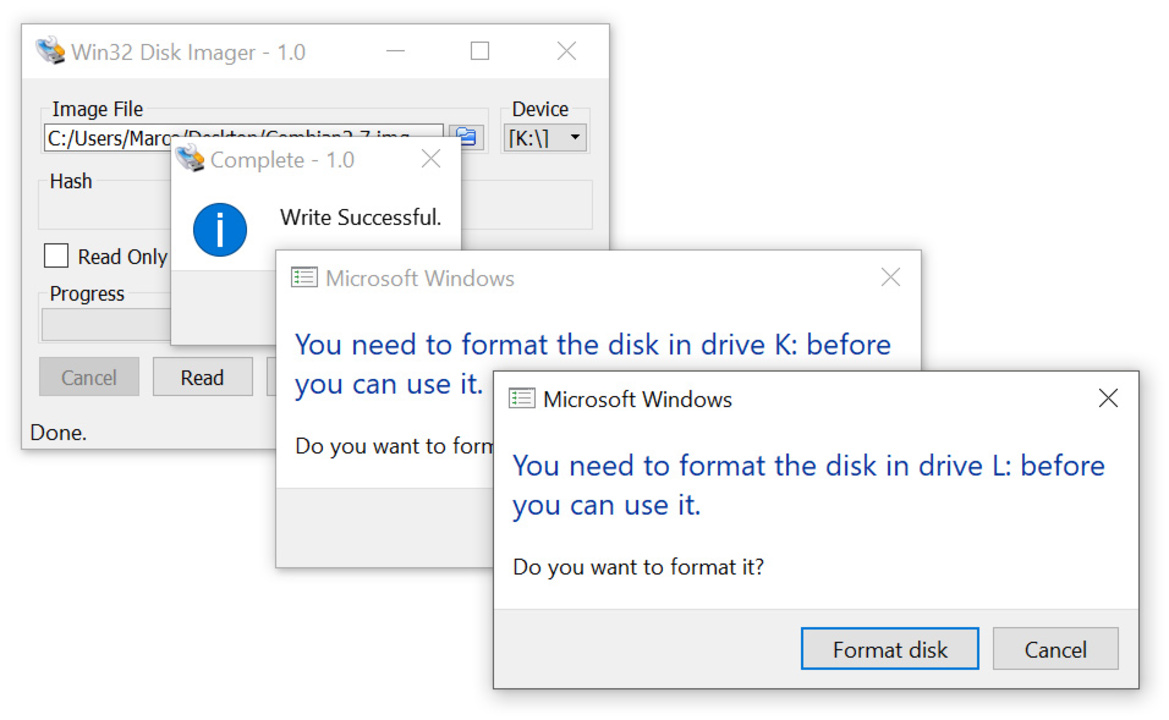Click the blue info icon in Complete dialog
The image size is (1169, 720).
[220, 230]
